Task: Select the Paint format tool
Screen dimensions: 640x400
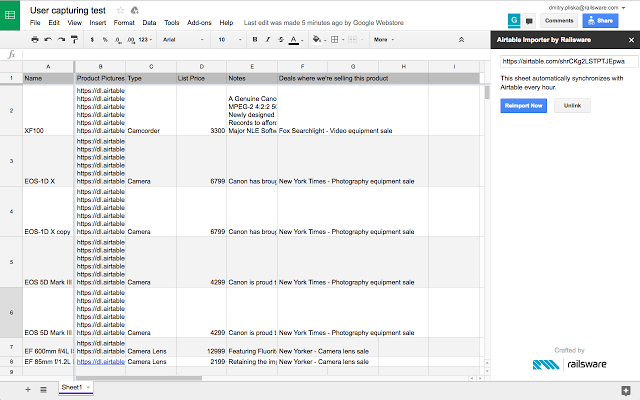Action: (74, 40)
